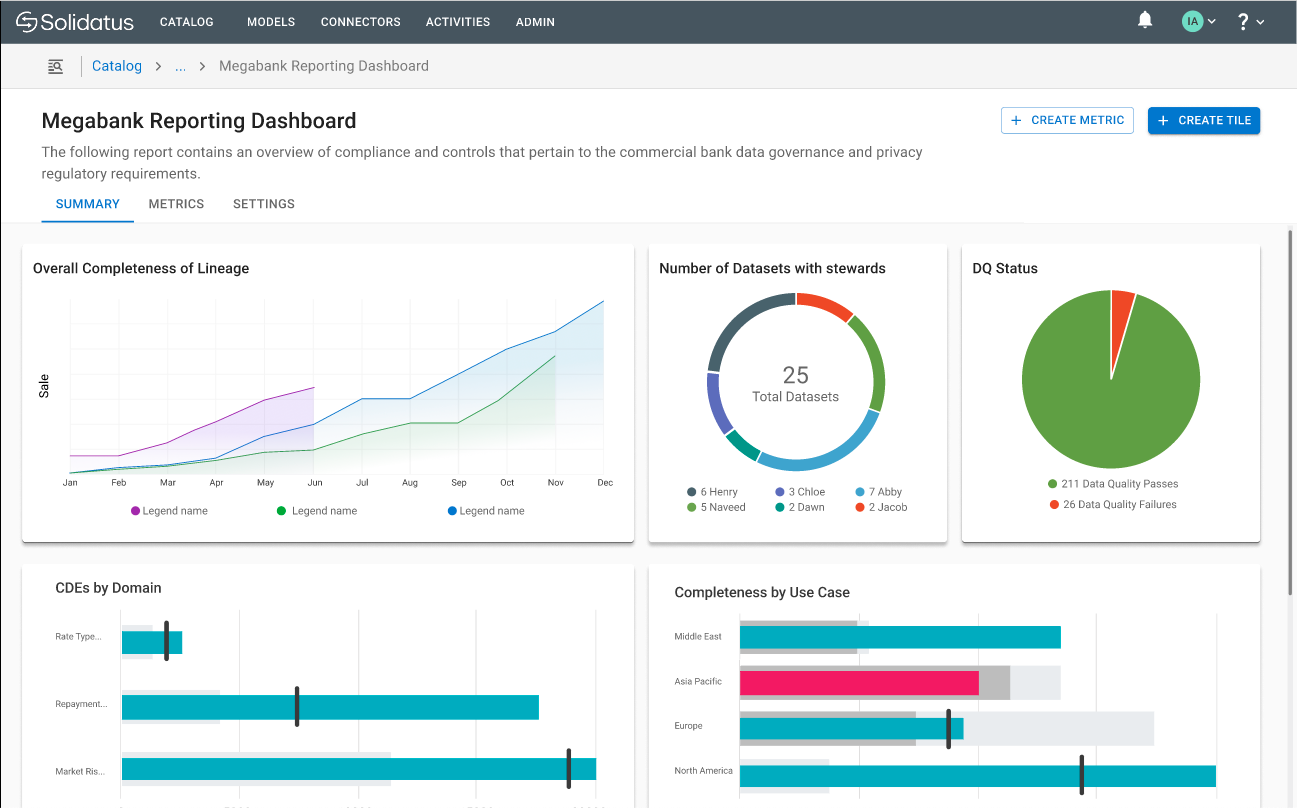The height and width of the screenshot is (808, 1297).
Task: Toggle the 2 Jacob legend entry
Action: pos(881,507)
